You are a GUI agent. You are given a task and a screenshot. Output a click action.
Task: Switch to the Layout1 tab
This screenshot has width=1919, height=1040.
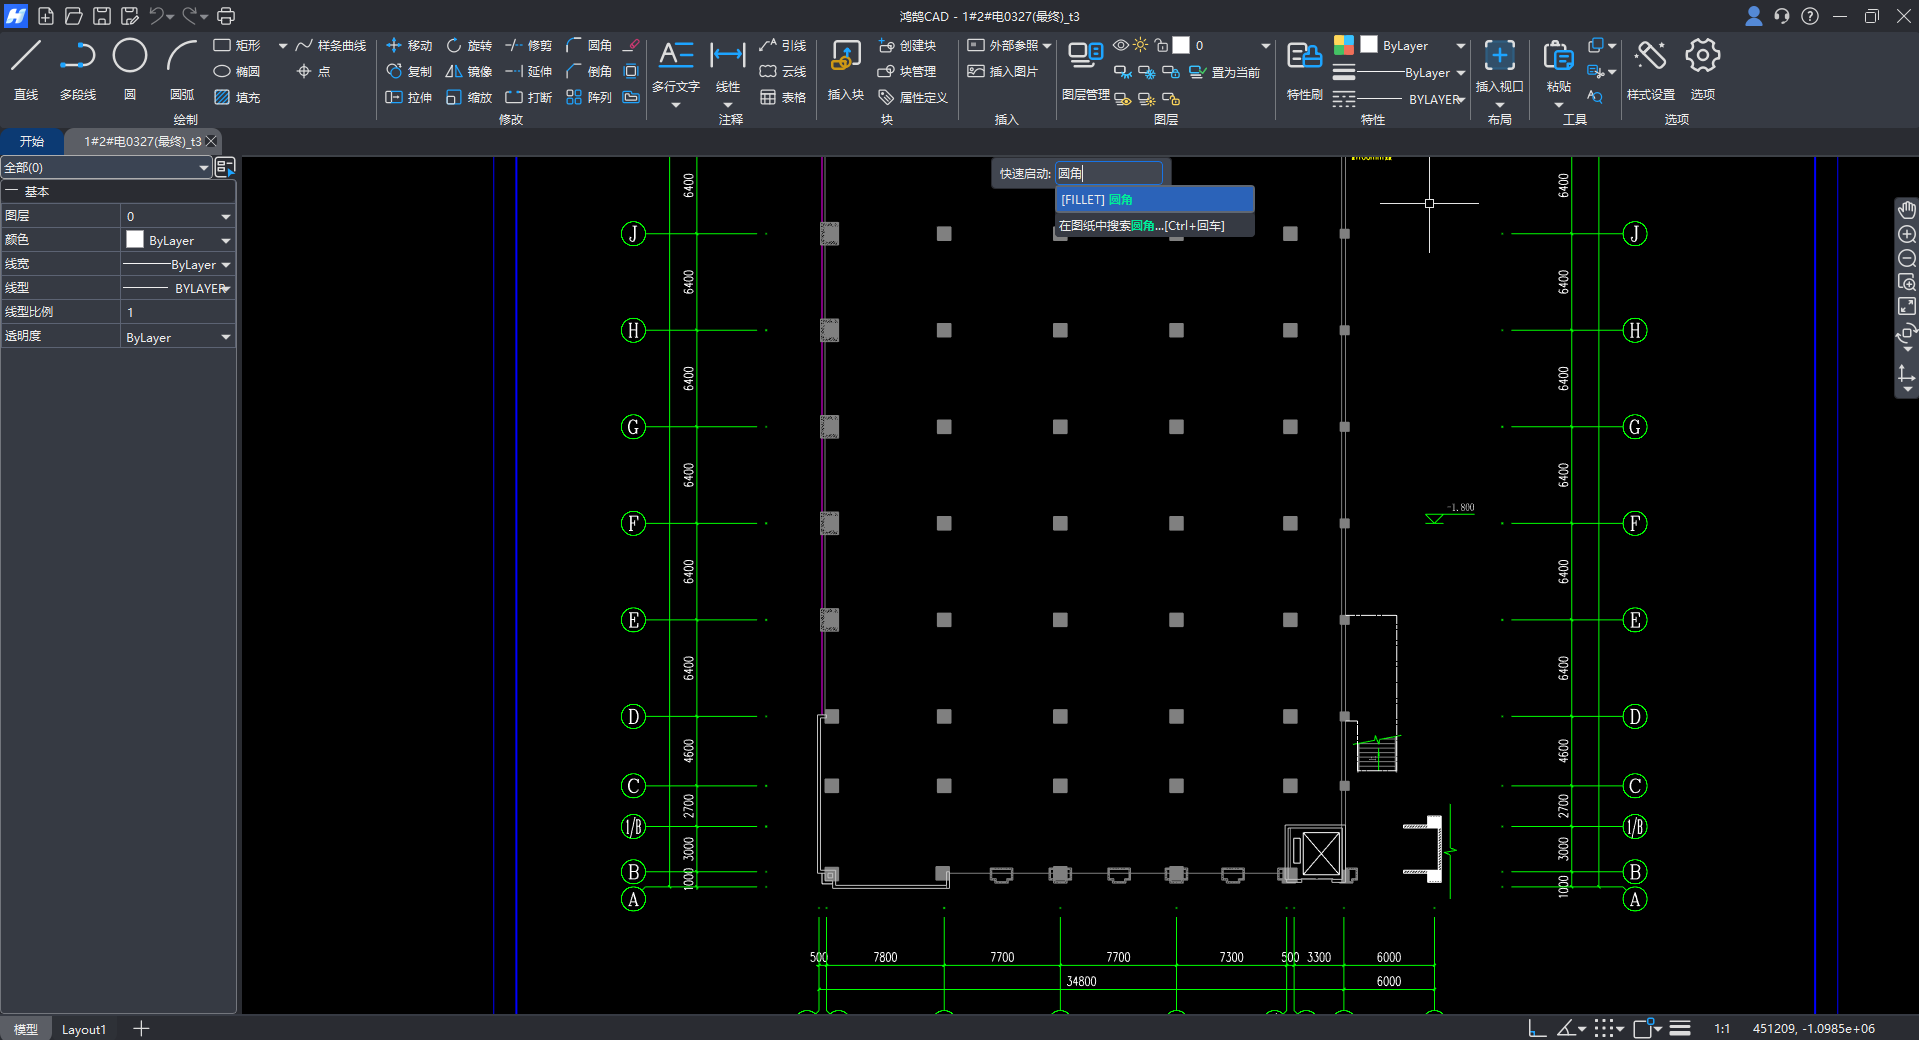coord(84,1029)
